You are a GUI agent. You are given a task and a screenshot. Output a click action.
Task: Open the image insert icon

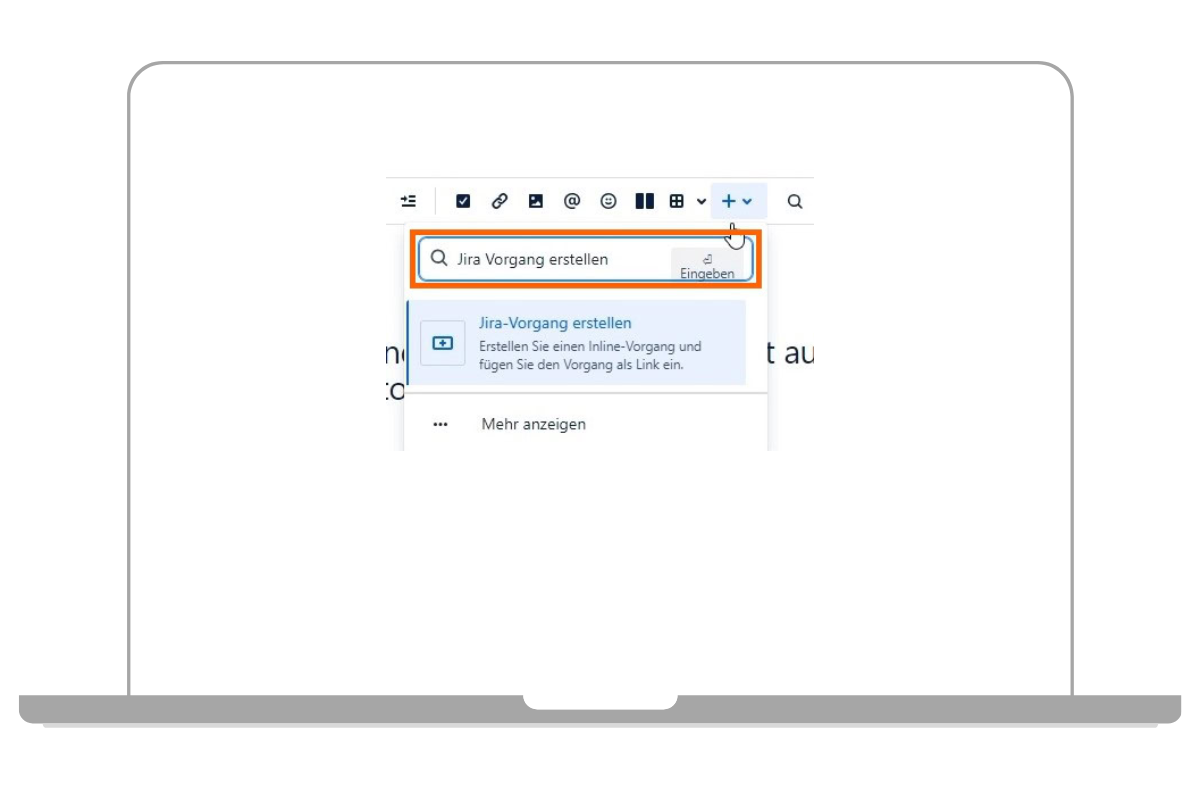535,200
